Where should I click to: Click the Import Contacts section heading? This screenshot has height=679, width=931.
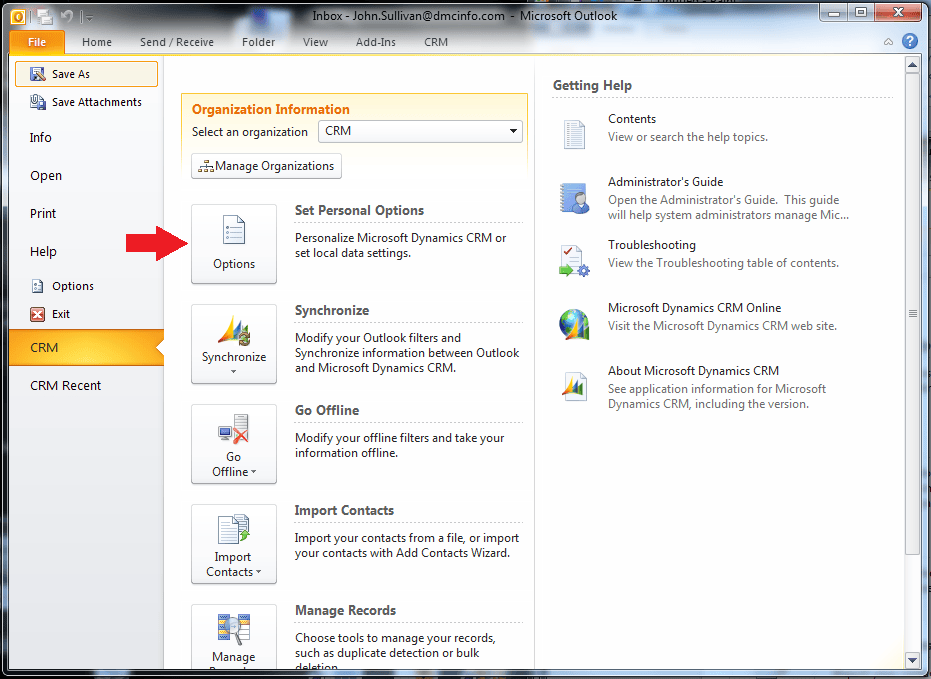344,510
